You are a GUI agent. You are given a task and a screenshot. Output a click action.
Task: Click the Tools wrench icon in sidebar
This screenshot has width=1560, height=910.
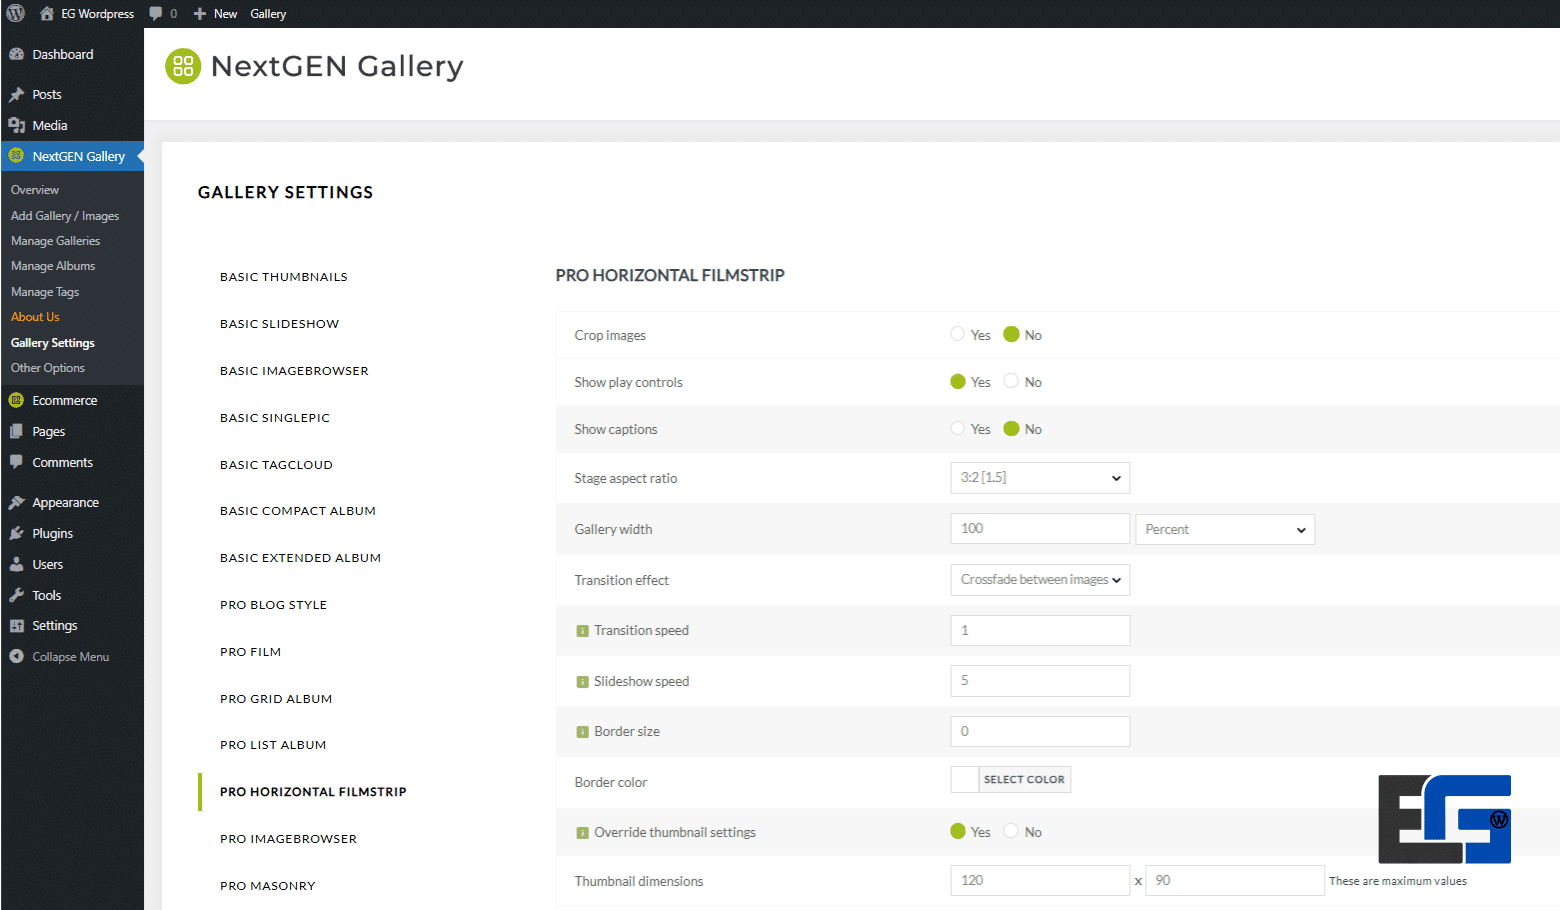tap(16, 595)
